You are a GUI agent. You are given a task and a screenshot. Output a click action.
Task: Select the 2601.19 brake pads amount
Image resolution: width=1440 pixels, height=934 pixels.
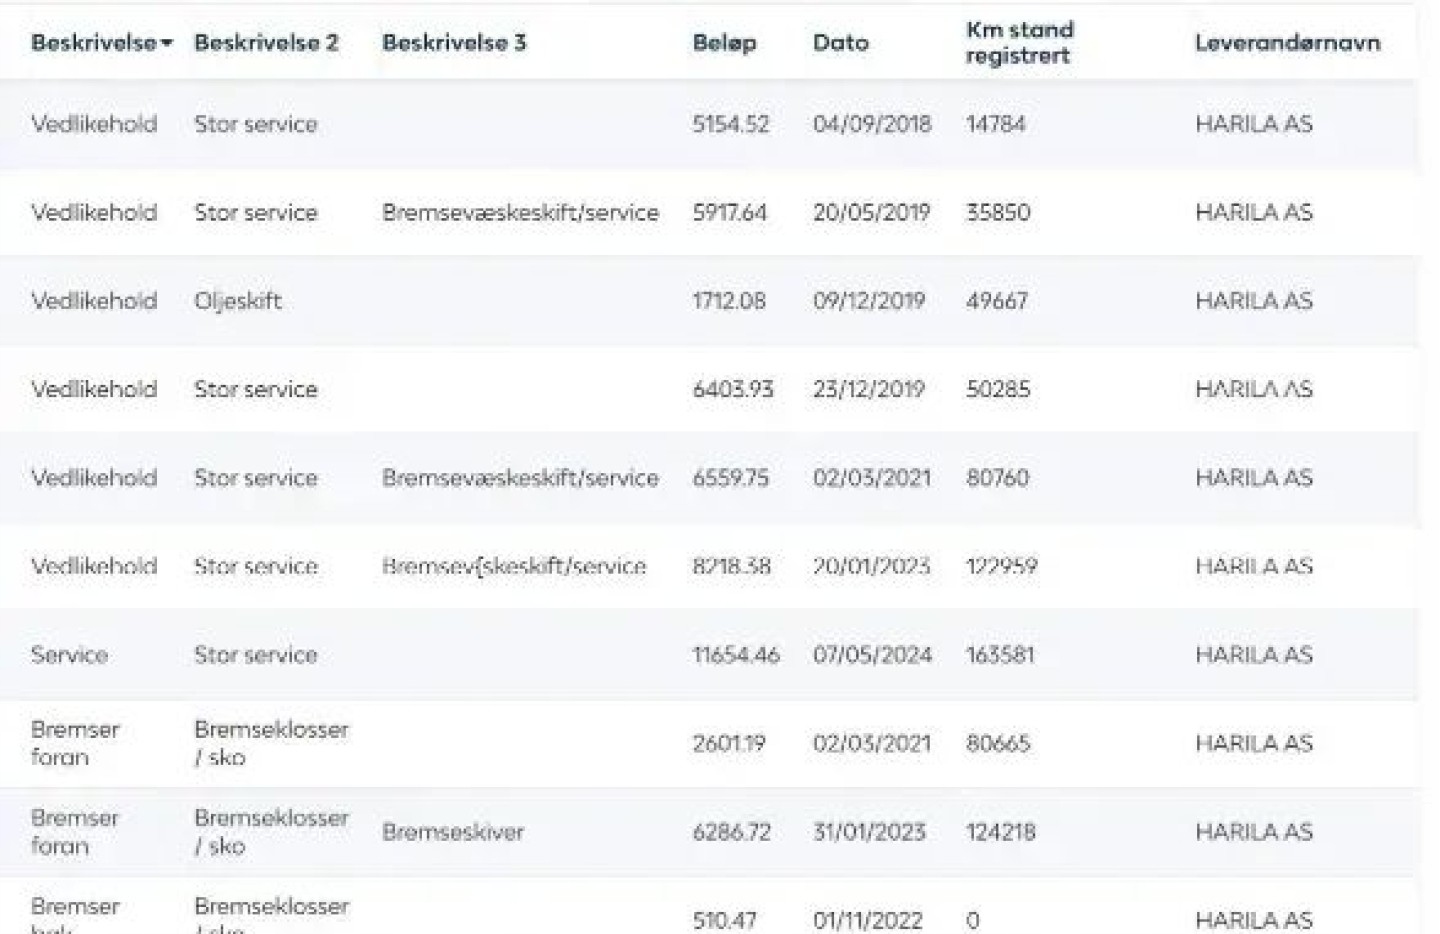pyautogui.click(x=729, y=744)
